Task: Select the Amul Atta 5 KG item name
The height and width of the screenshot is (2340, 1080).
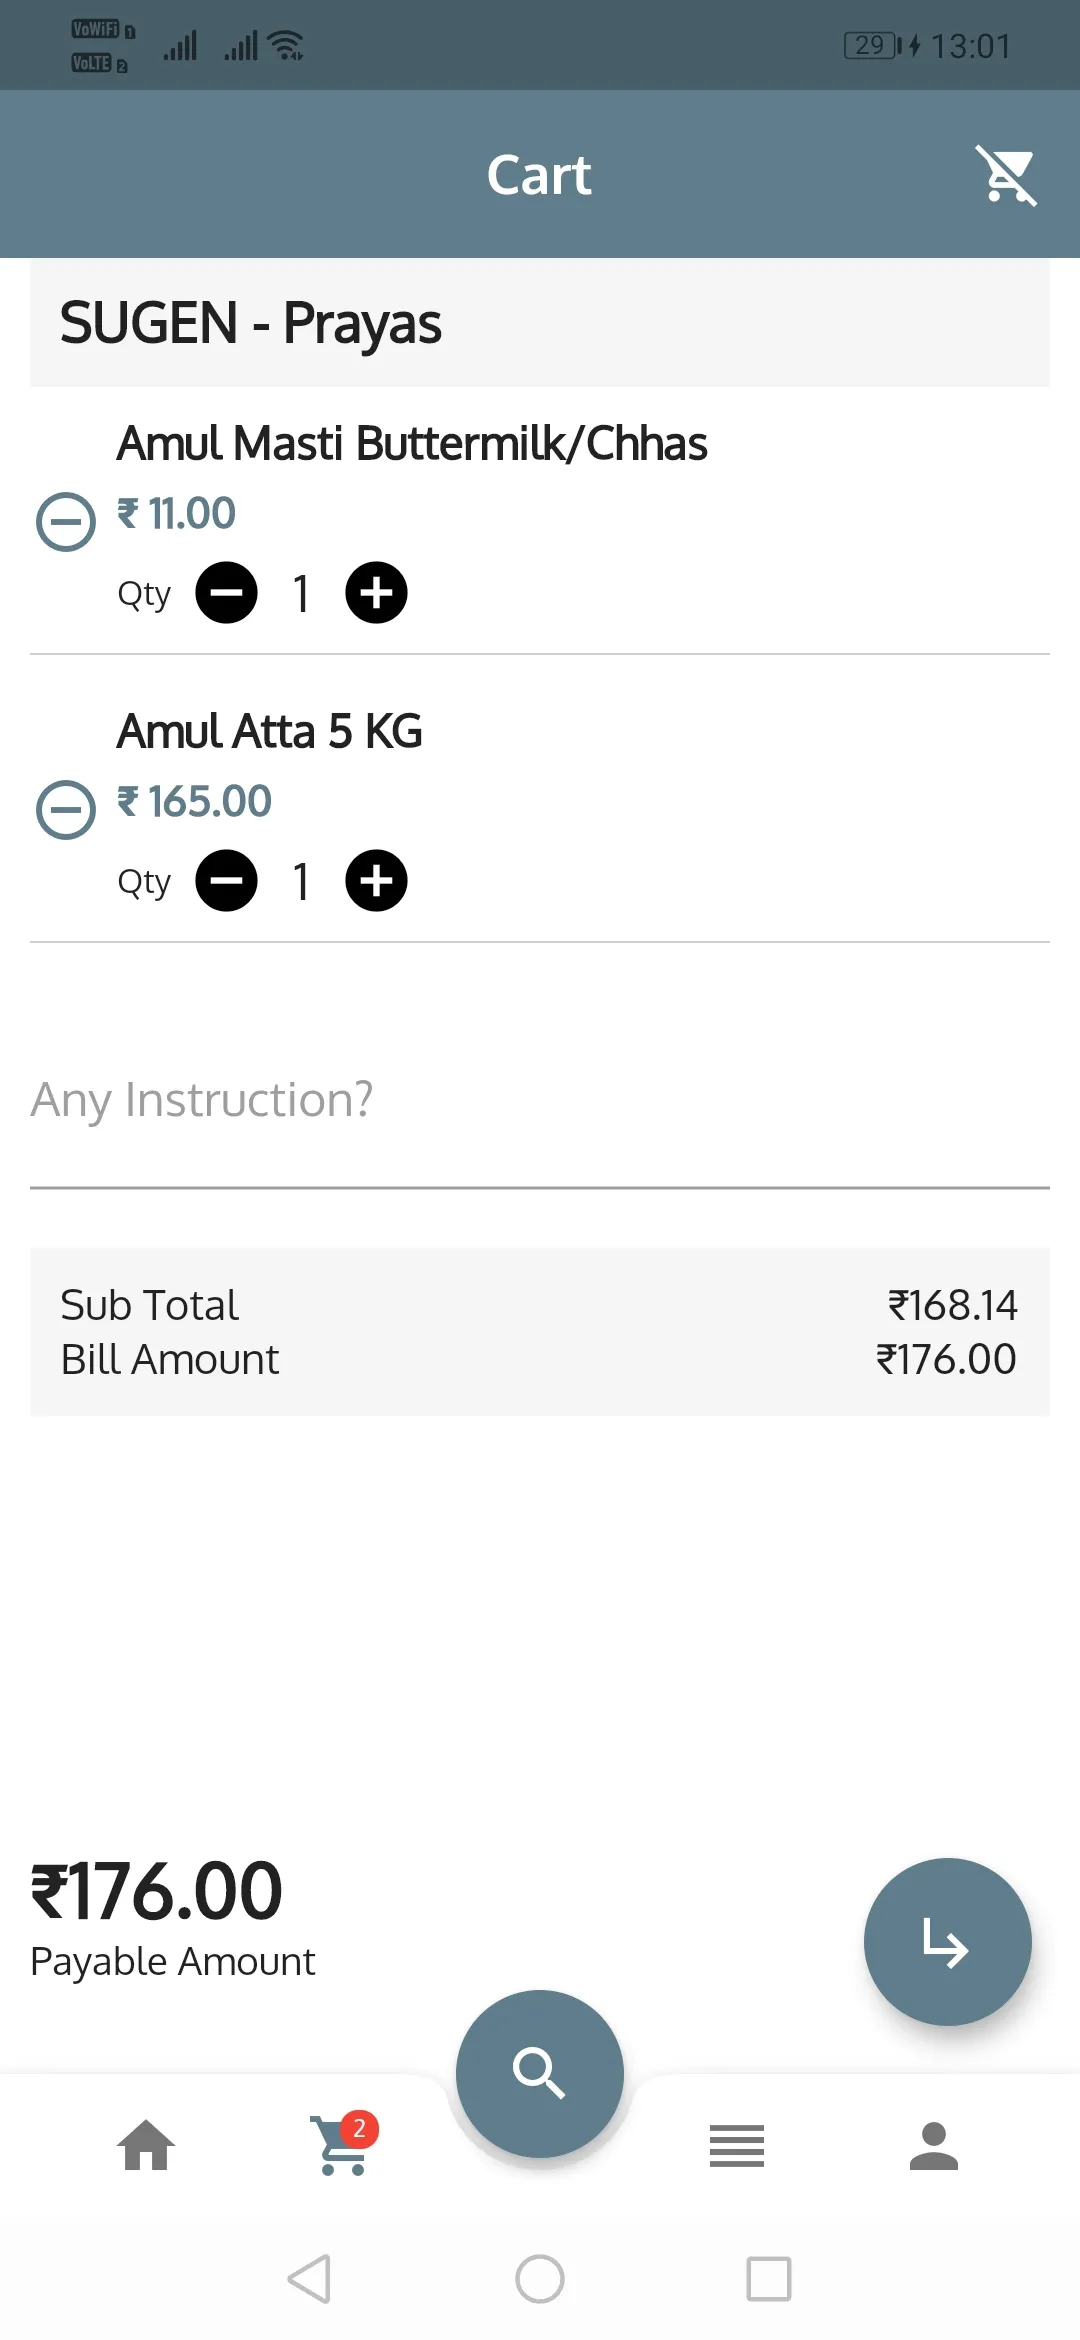Action: pos(270,731)
